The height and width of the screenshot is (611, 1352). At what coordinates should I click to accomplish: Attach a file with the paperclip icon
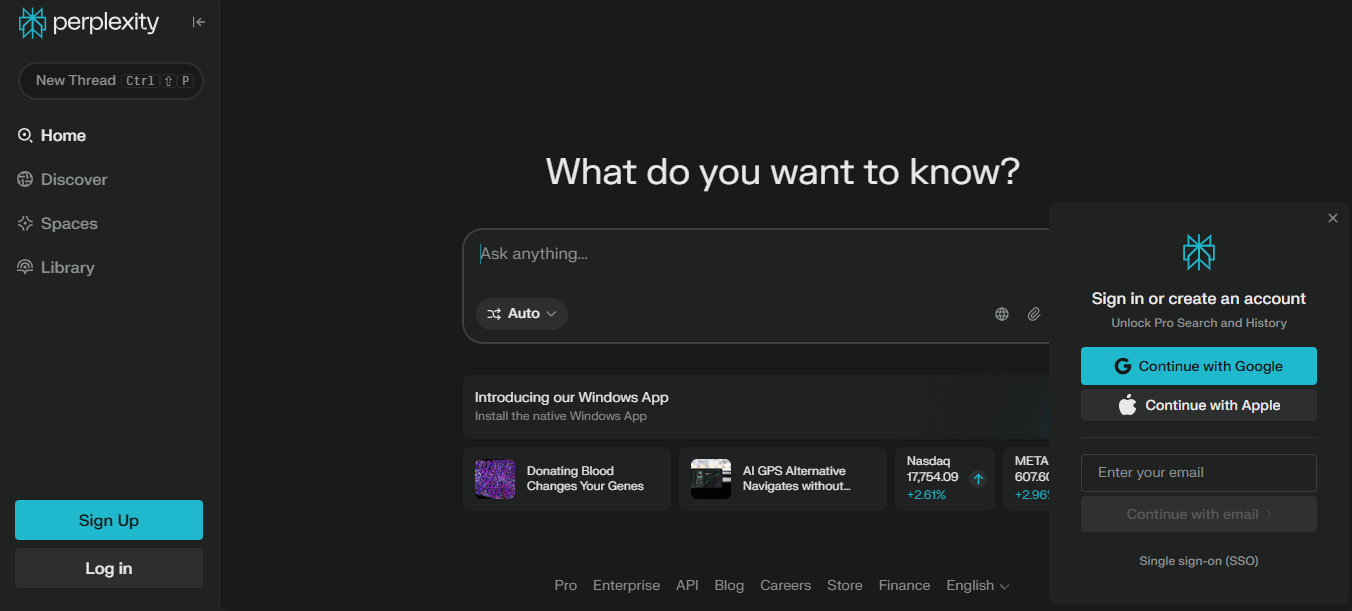pos(1034,314)
